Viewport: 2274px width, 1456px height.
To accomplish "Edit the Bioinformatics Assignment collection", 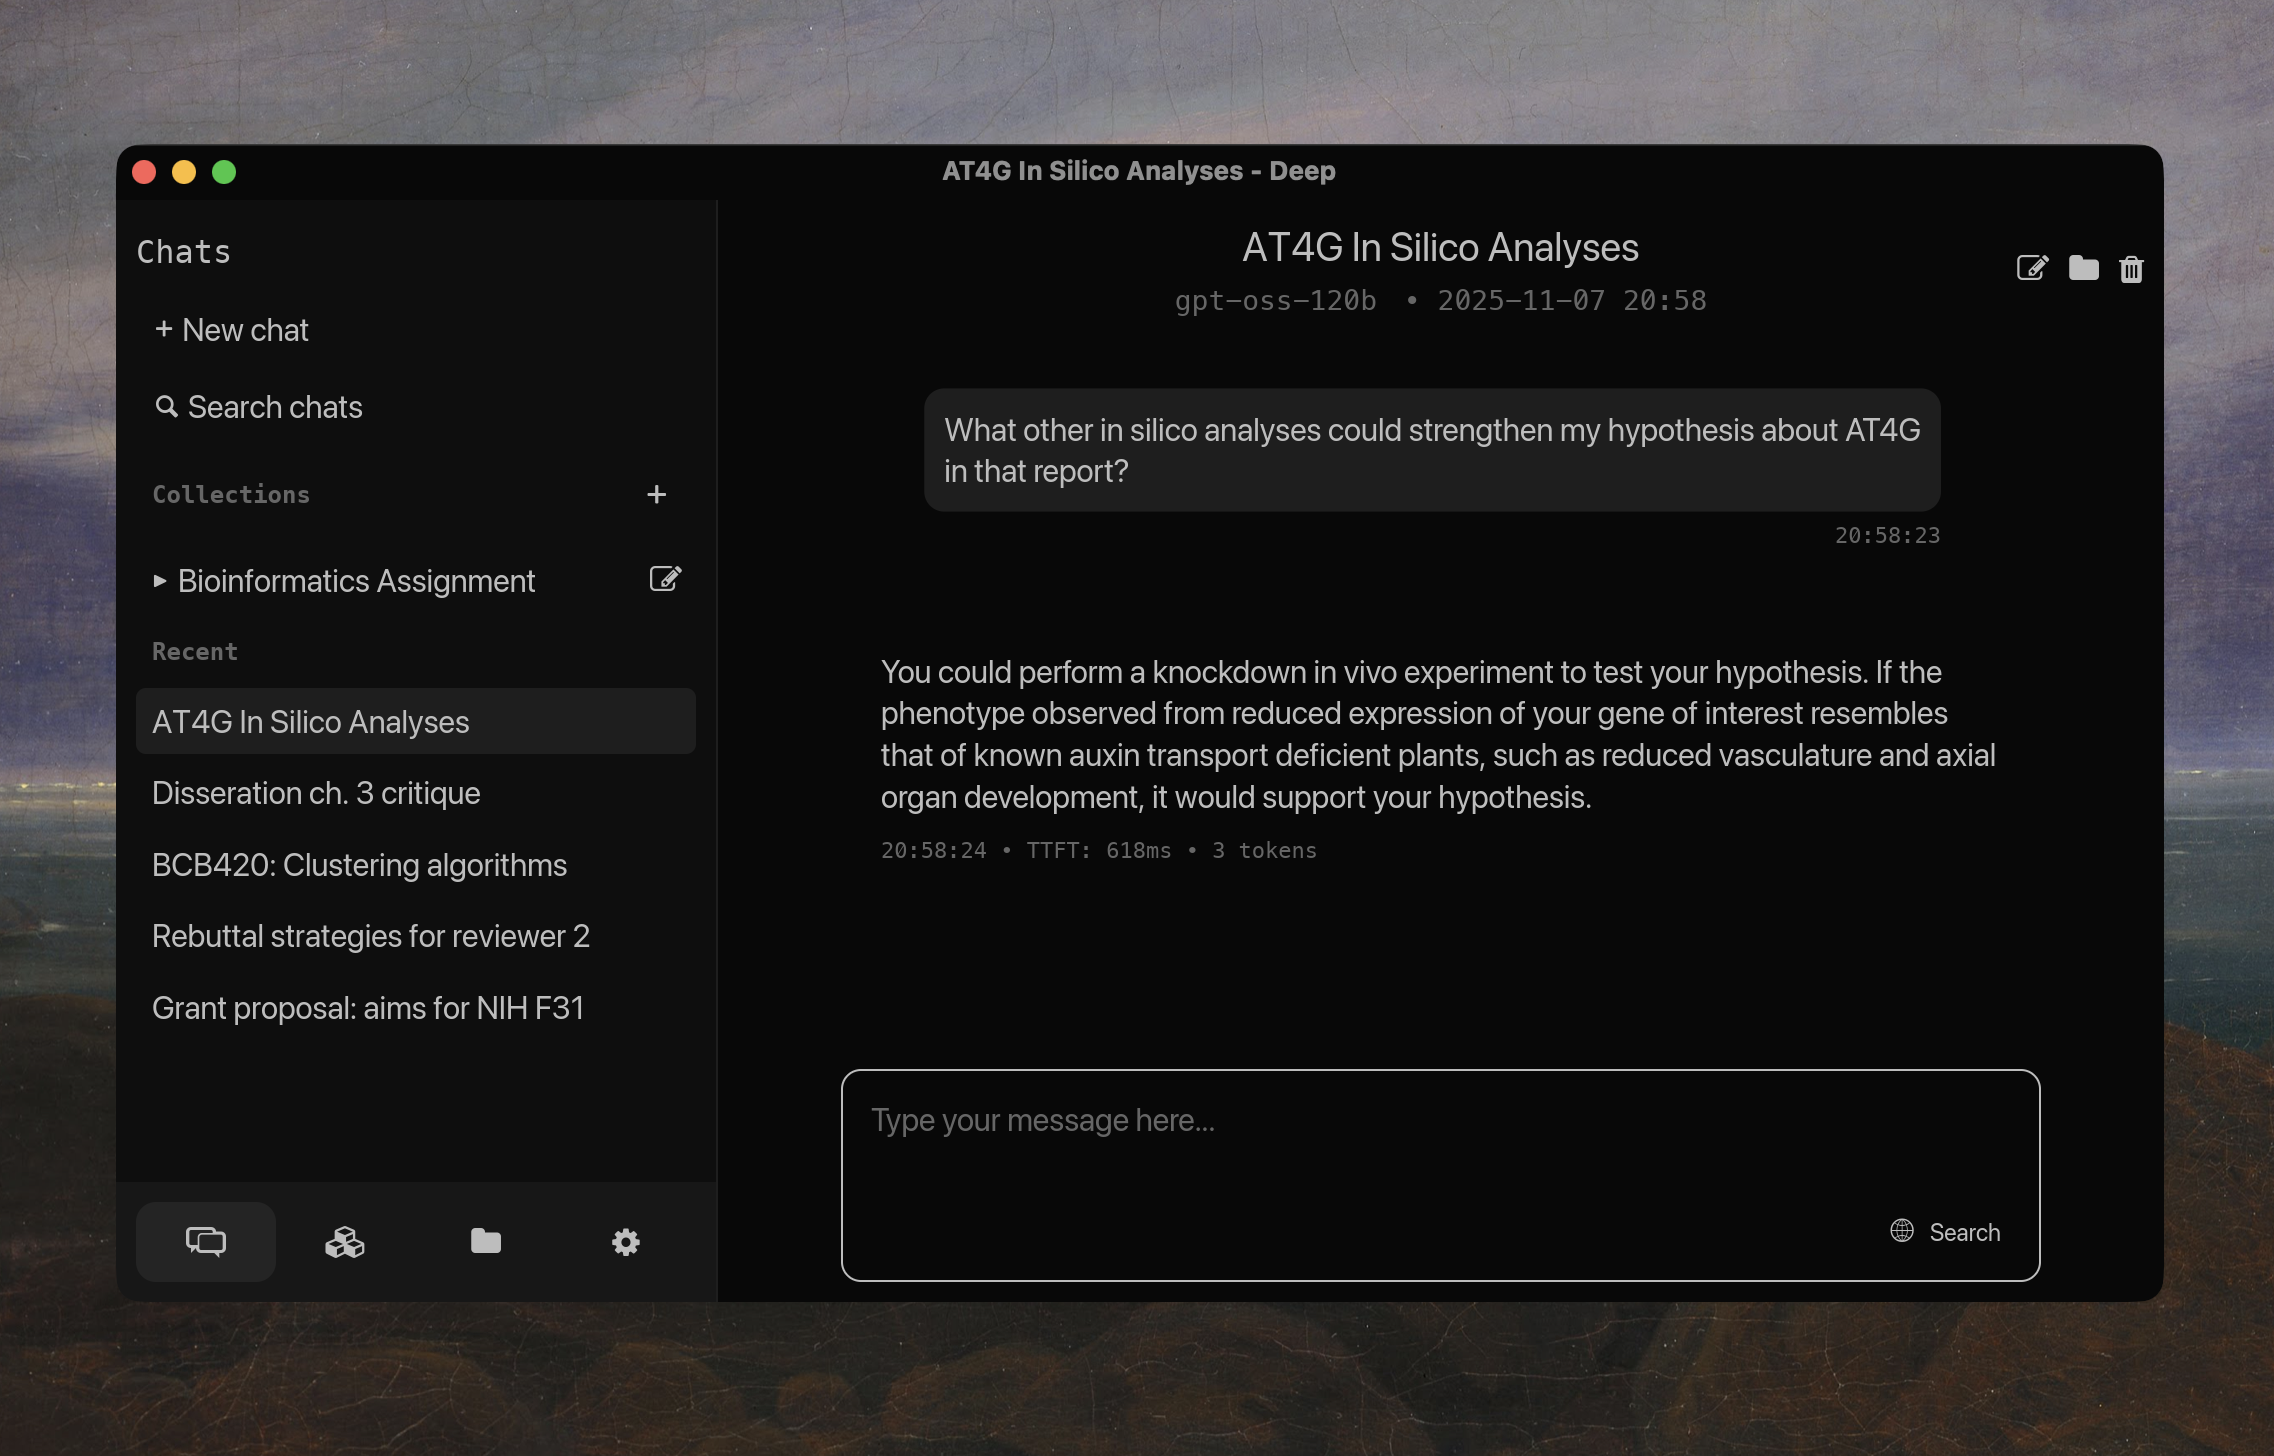I will click(665, 580).
